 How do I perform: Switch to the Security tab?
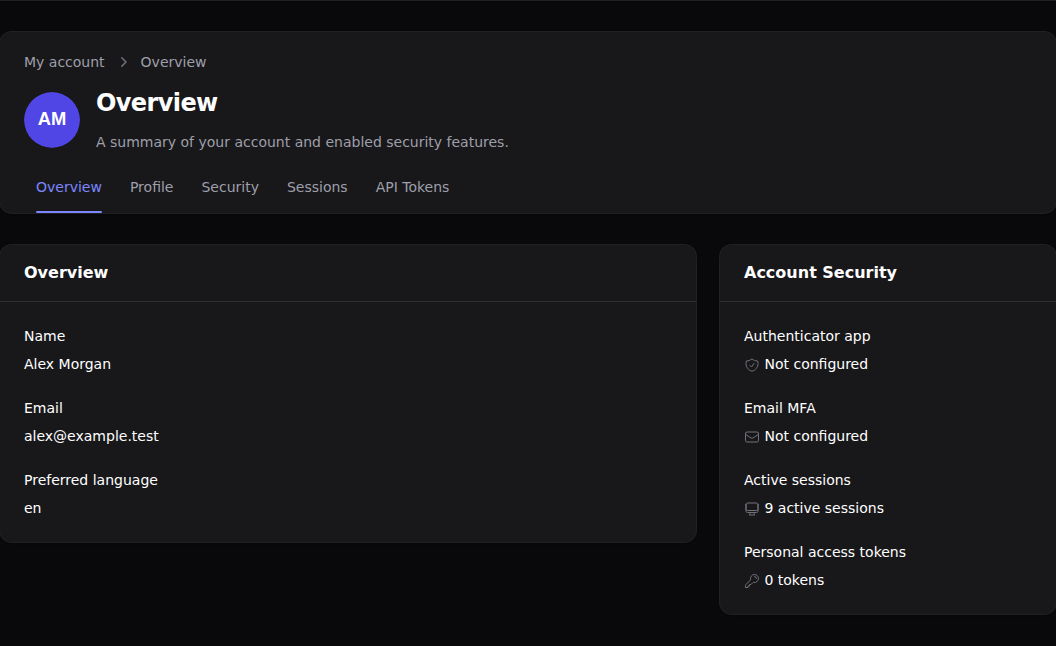[x=230, y=187]
